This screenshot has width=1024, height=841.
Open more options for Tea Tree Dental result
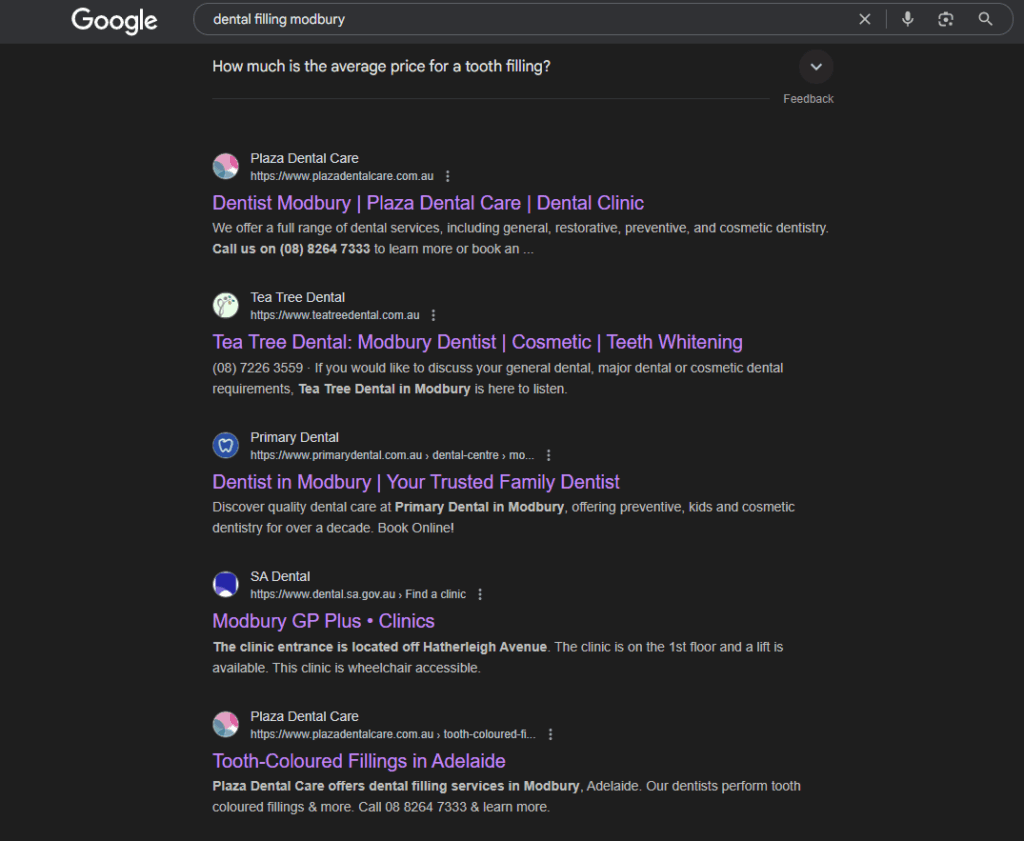click(x=433, y=315)
